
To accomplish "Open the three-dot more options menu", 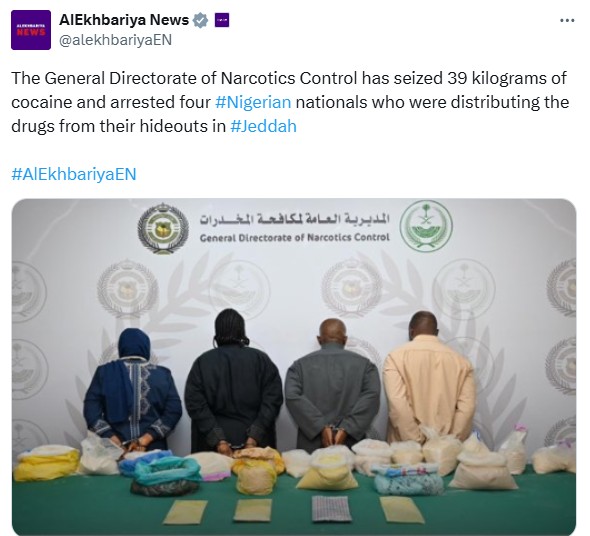I will [567, 21].
